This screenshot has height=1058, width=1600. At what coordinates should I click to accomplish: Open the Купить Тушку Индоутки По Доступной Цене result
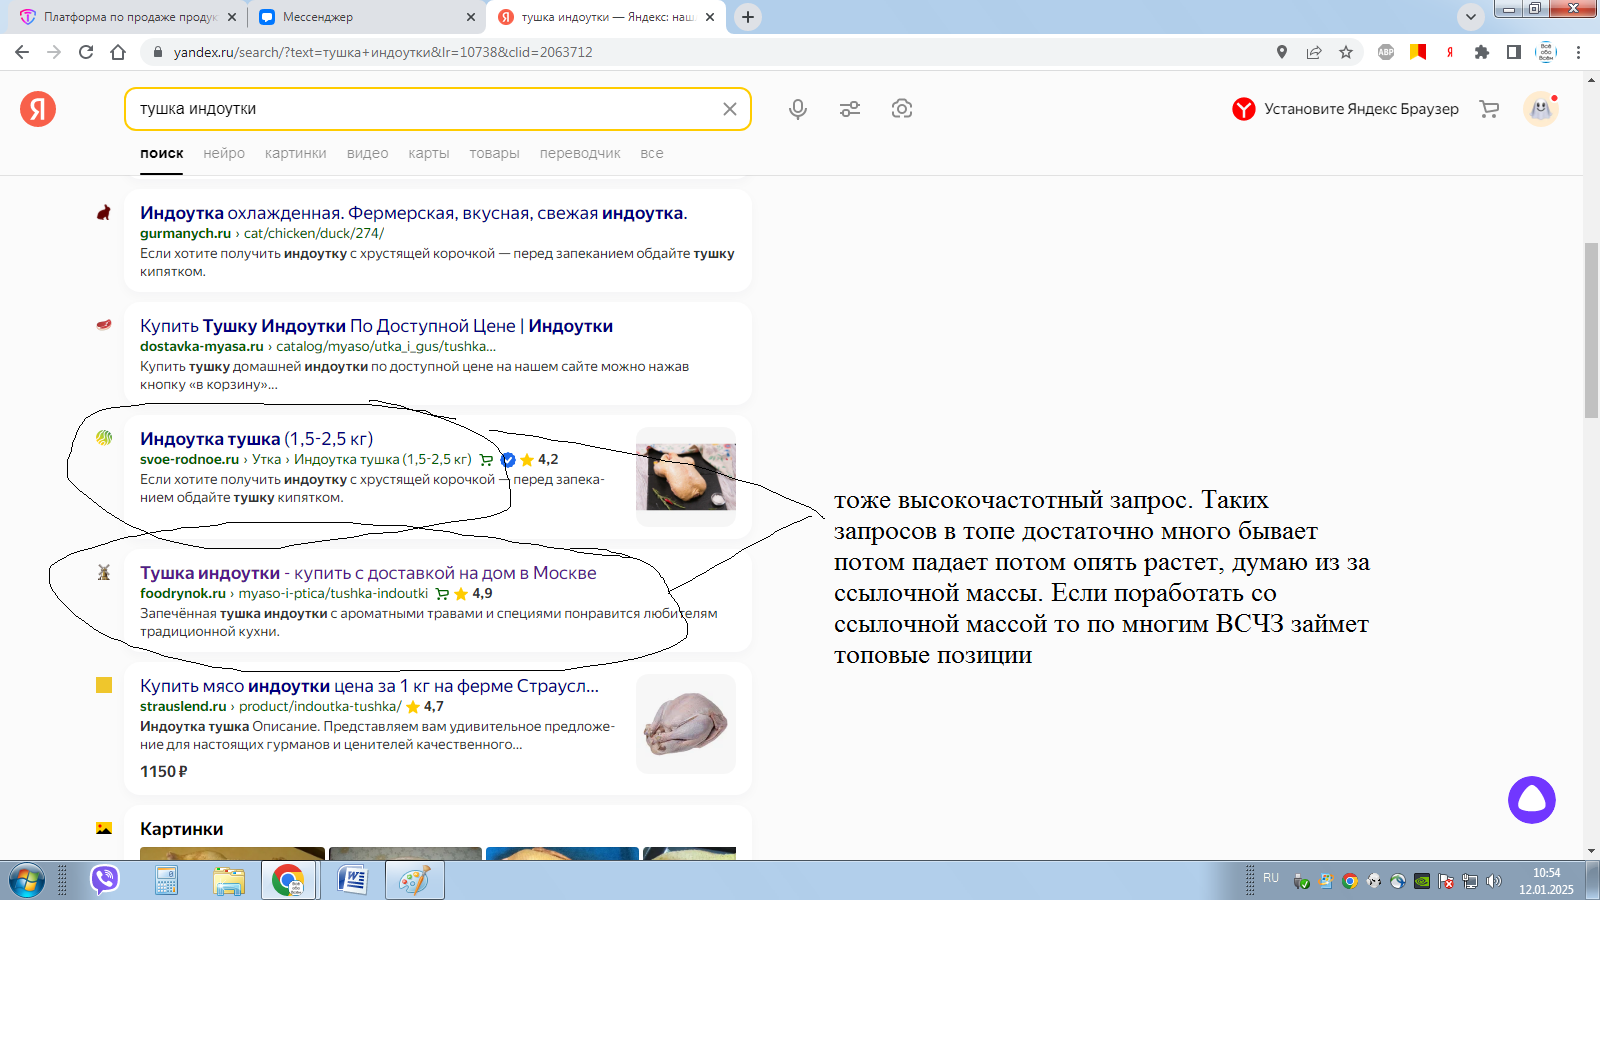coord(376,326)
